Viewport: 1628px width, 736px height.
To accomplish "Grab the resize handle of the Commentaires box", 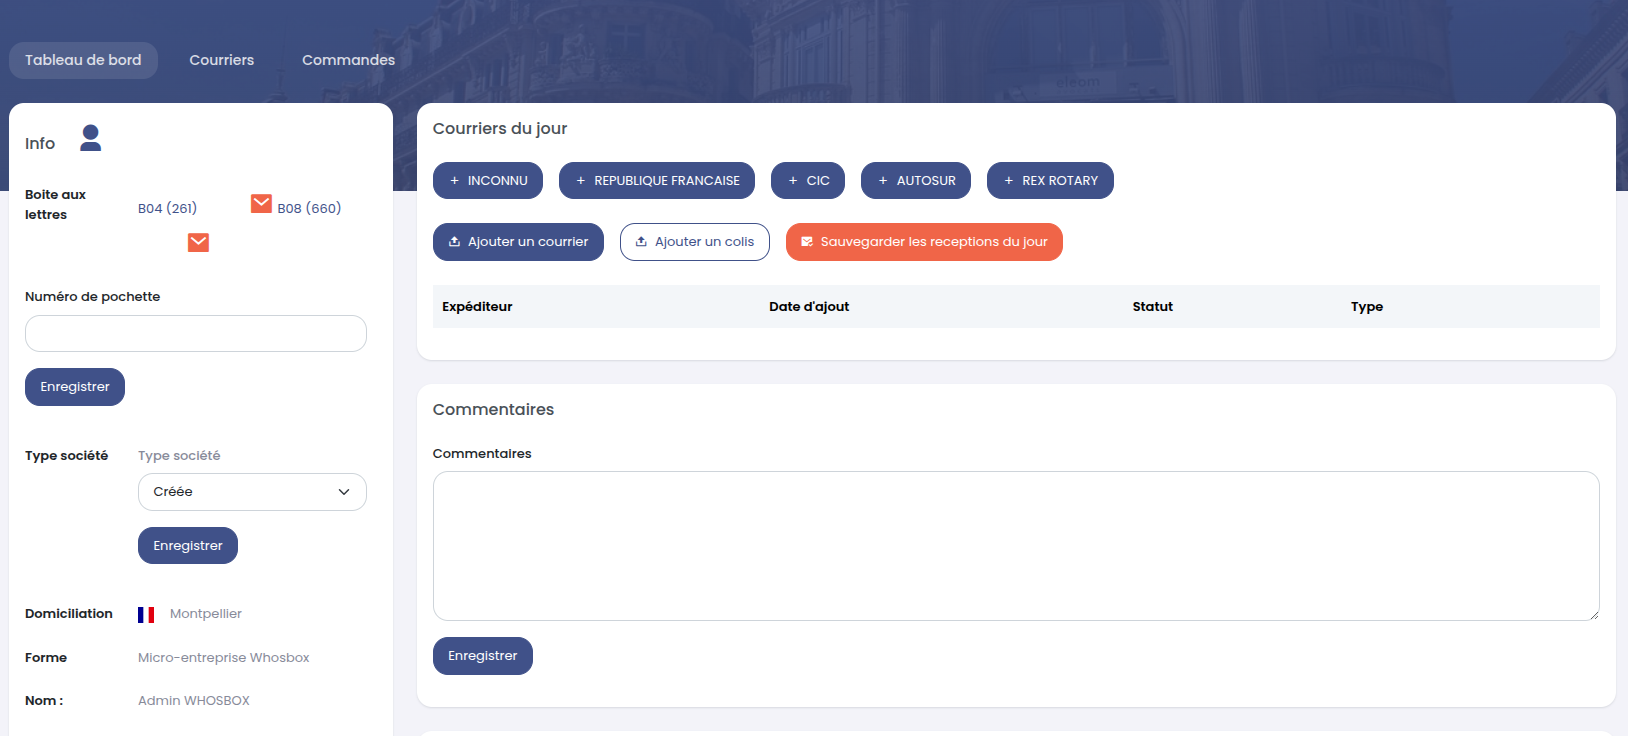I will pyautogui.click(x=1593, y=614).
